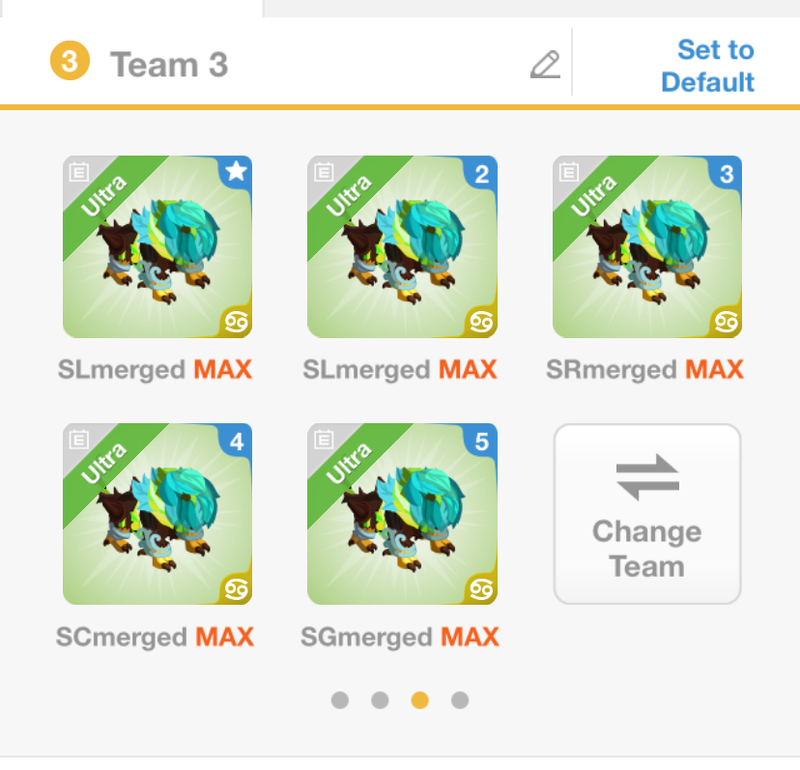Go to second team page dot
The width and height of the screenshot is (800, 770).
click(380, 700)
